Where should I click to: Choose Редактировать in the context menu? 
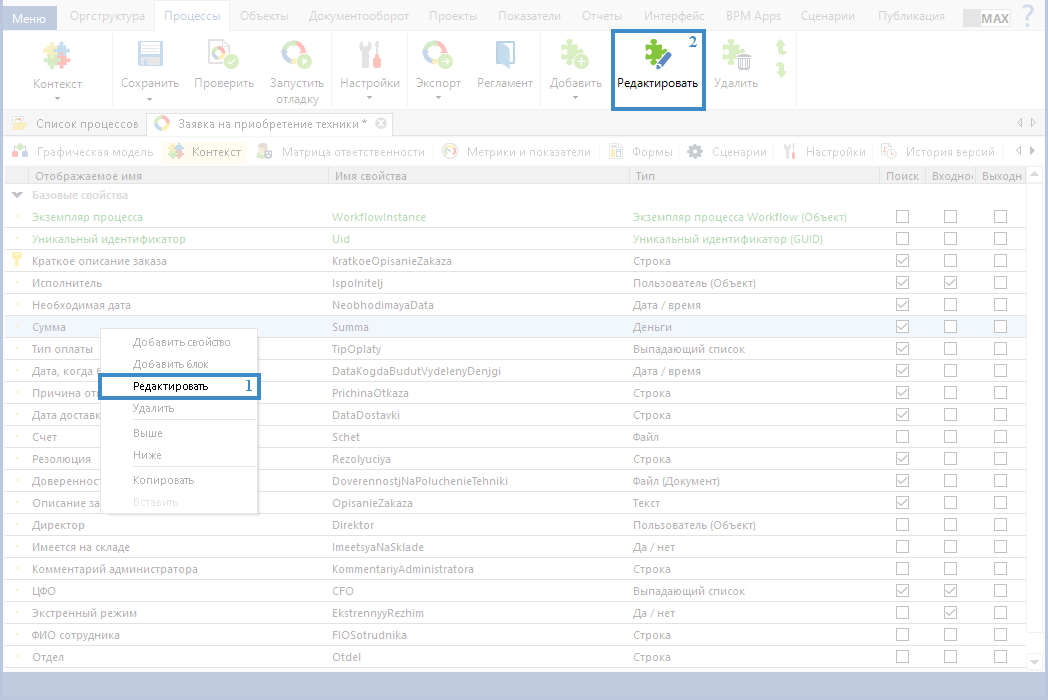tap(171, 386)
